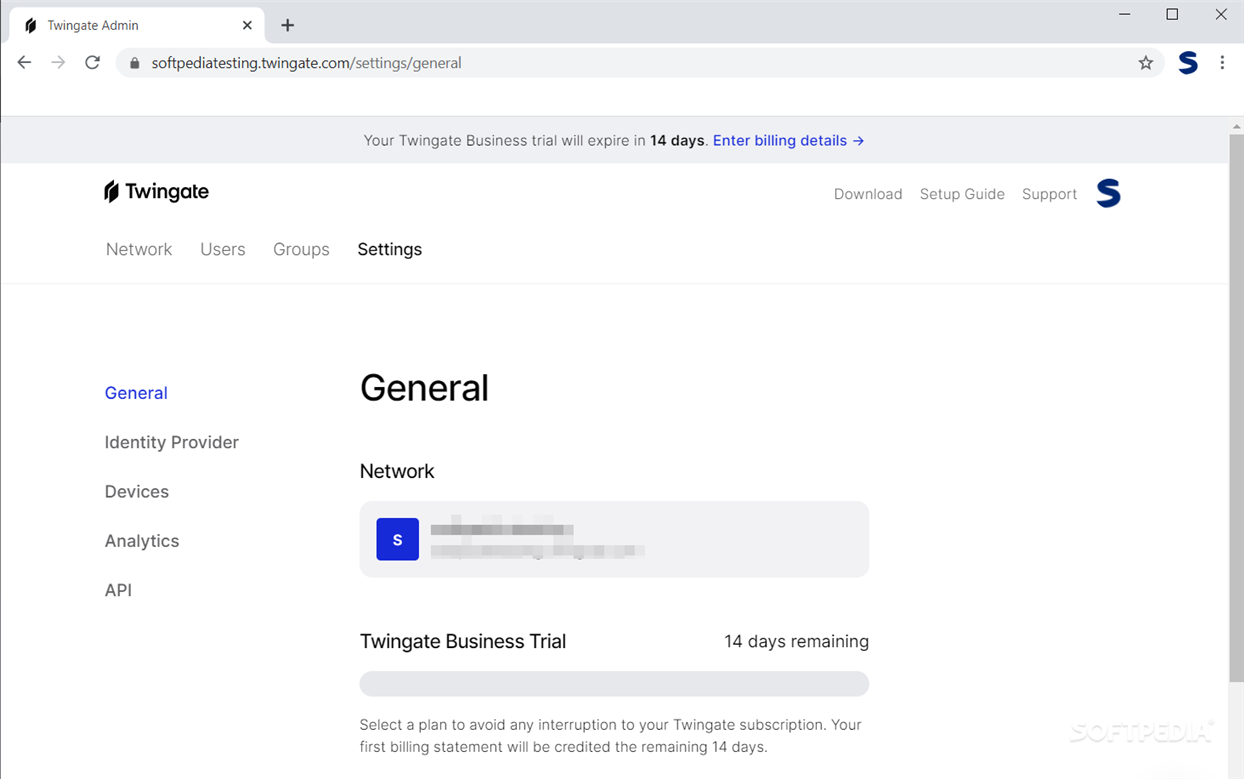This screenshot has height=779, width=1244.
Task: Click the Twingate logo
Action: click(157, 192)
